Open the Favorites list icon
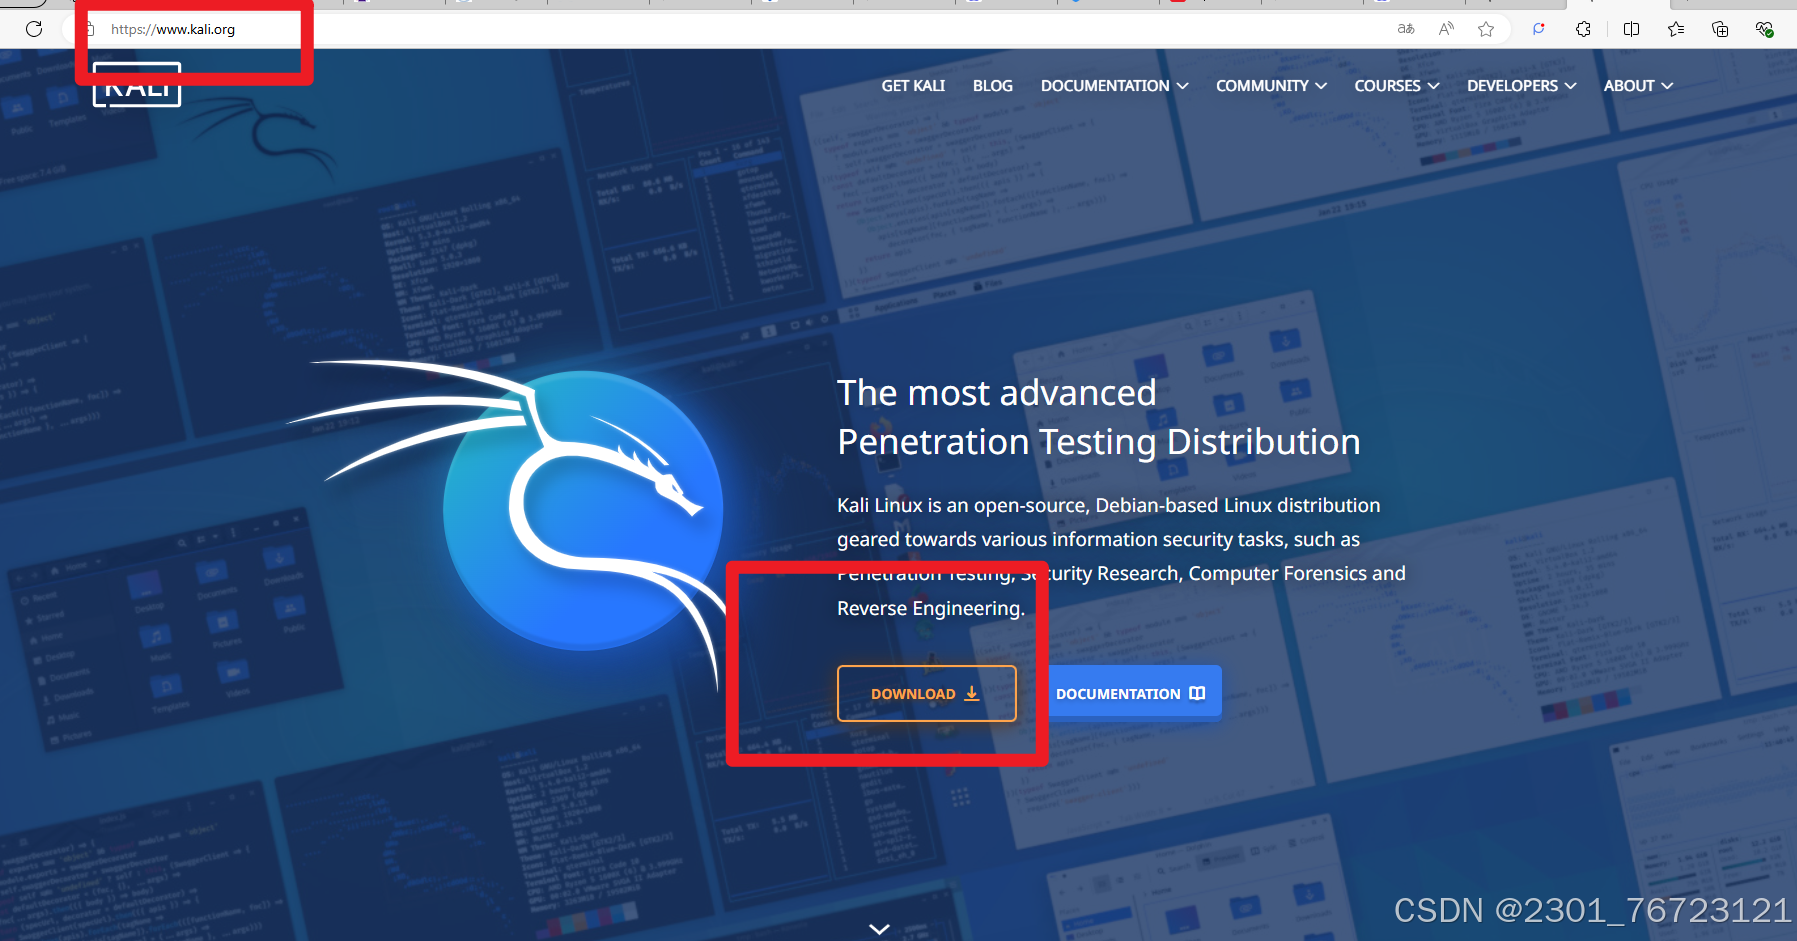Image resolution: width=1797 pixels, height=941 pixels. pyautogui.click(x=1676, y=29)
